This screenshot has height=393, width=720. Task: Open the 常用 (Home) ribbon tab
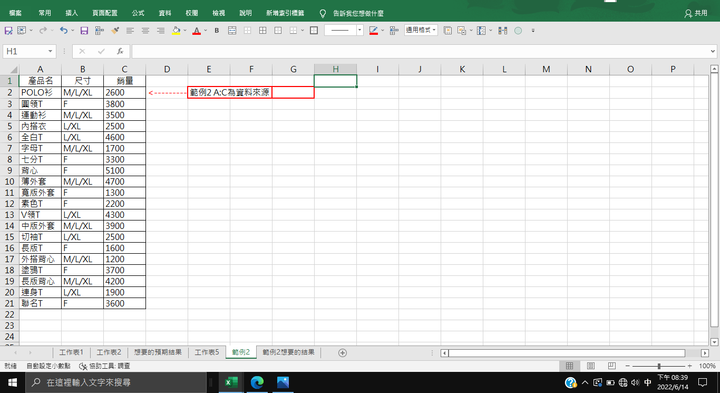[45, 13]
